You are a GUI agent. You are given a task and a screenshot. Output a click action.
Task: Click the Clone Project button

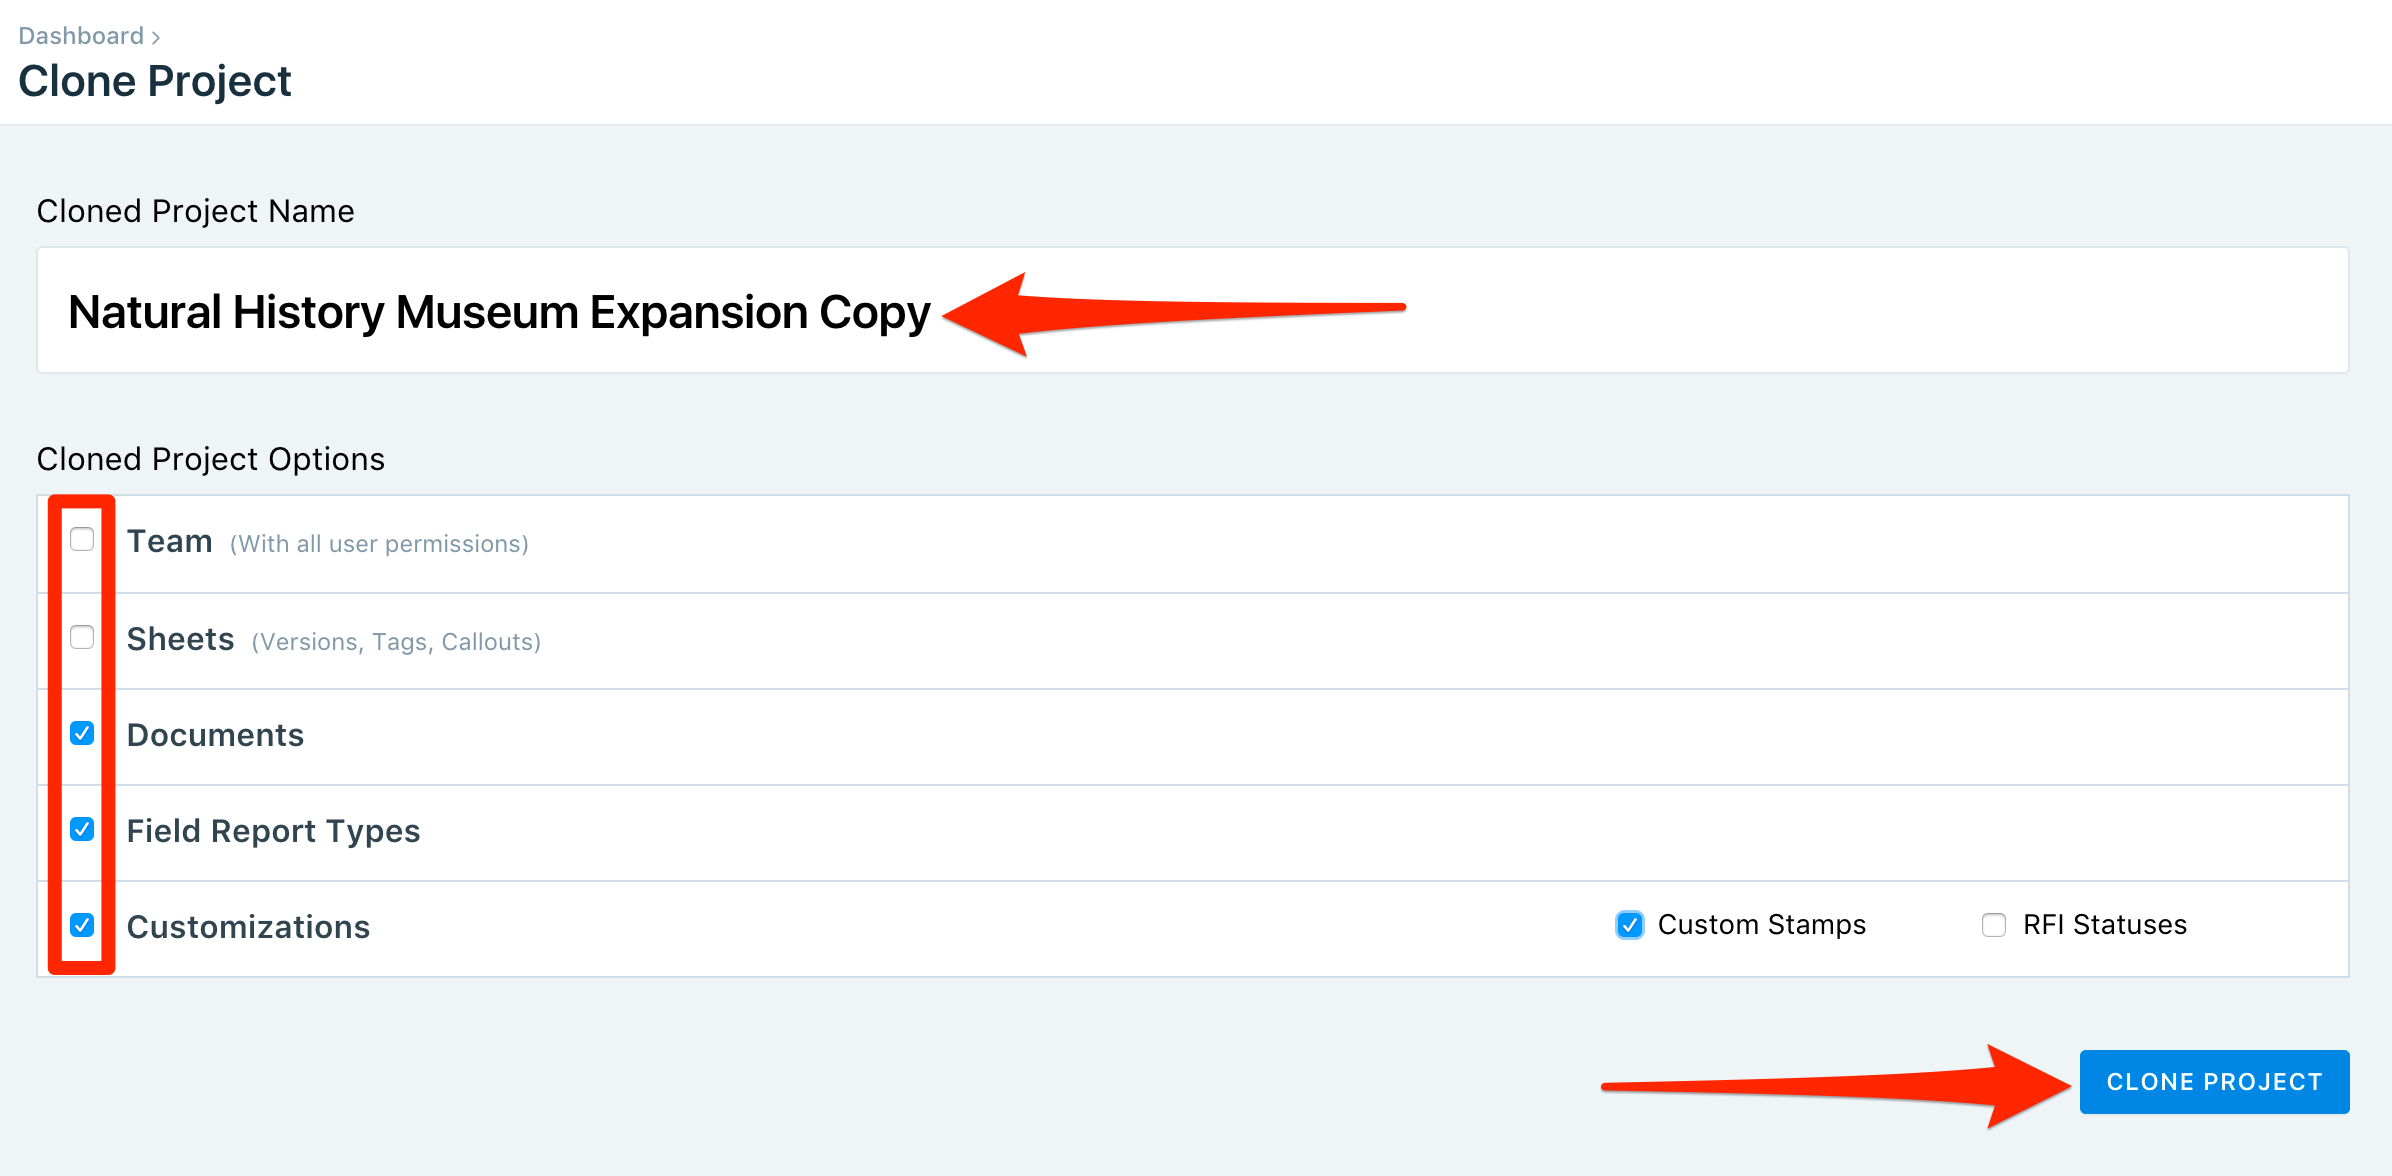click(2214, 1081)
